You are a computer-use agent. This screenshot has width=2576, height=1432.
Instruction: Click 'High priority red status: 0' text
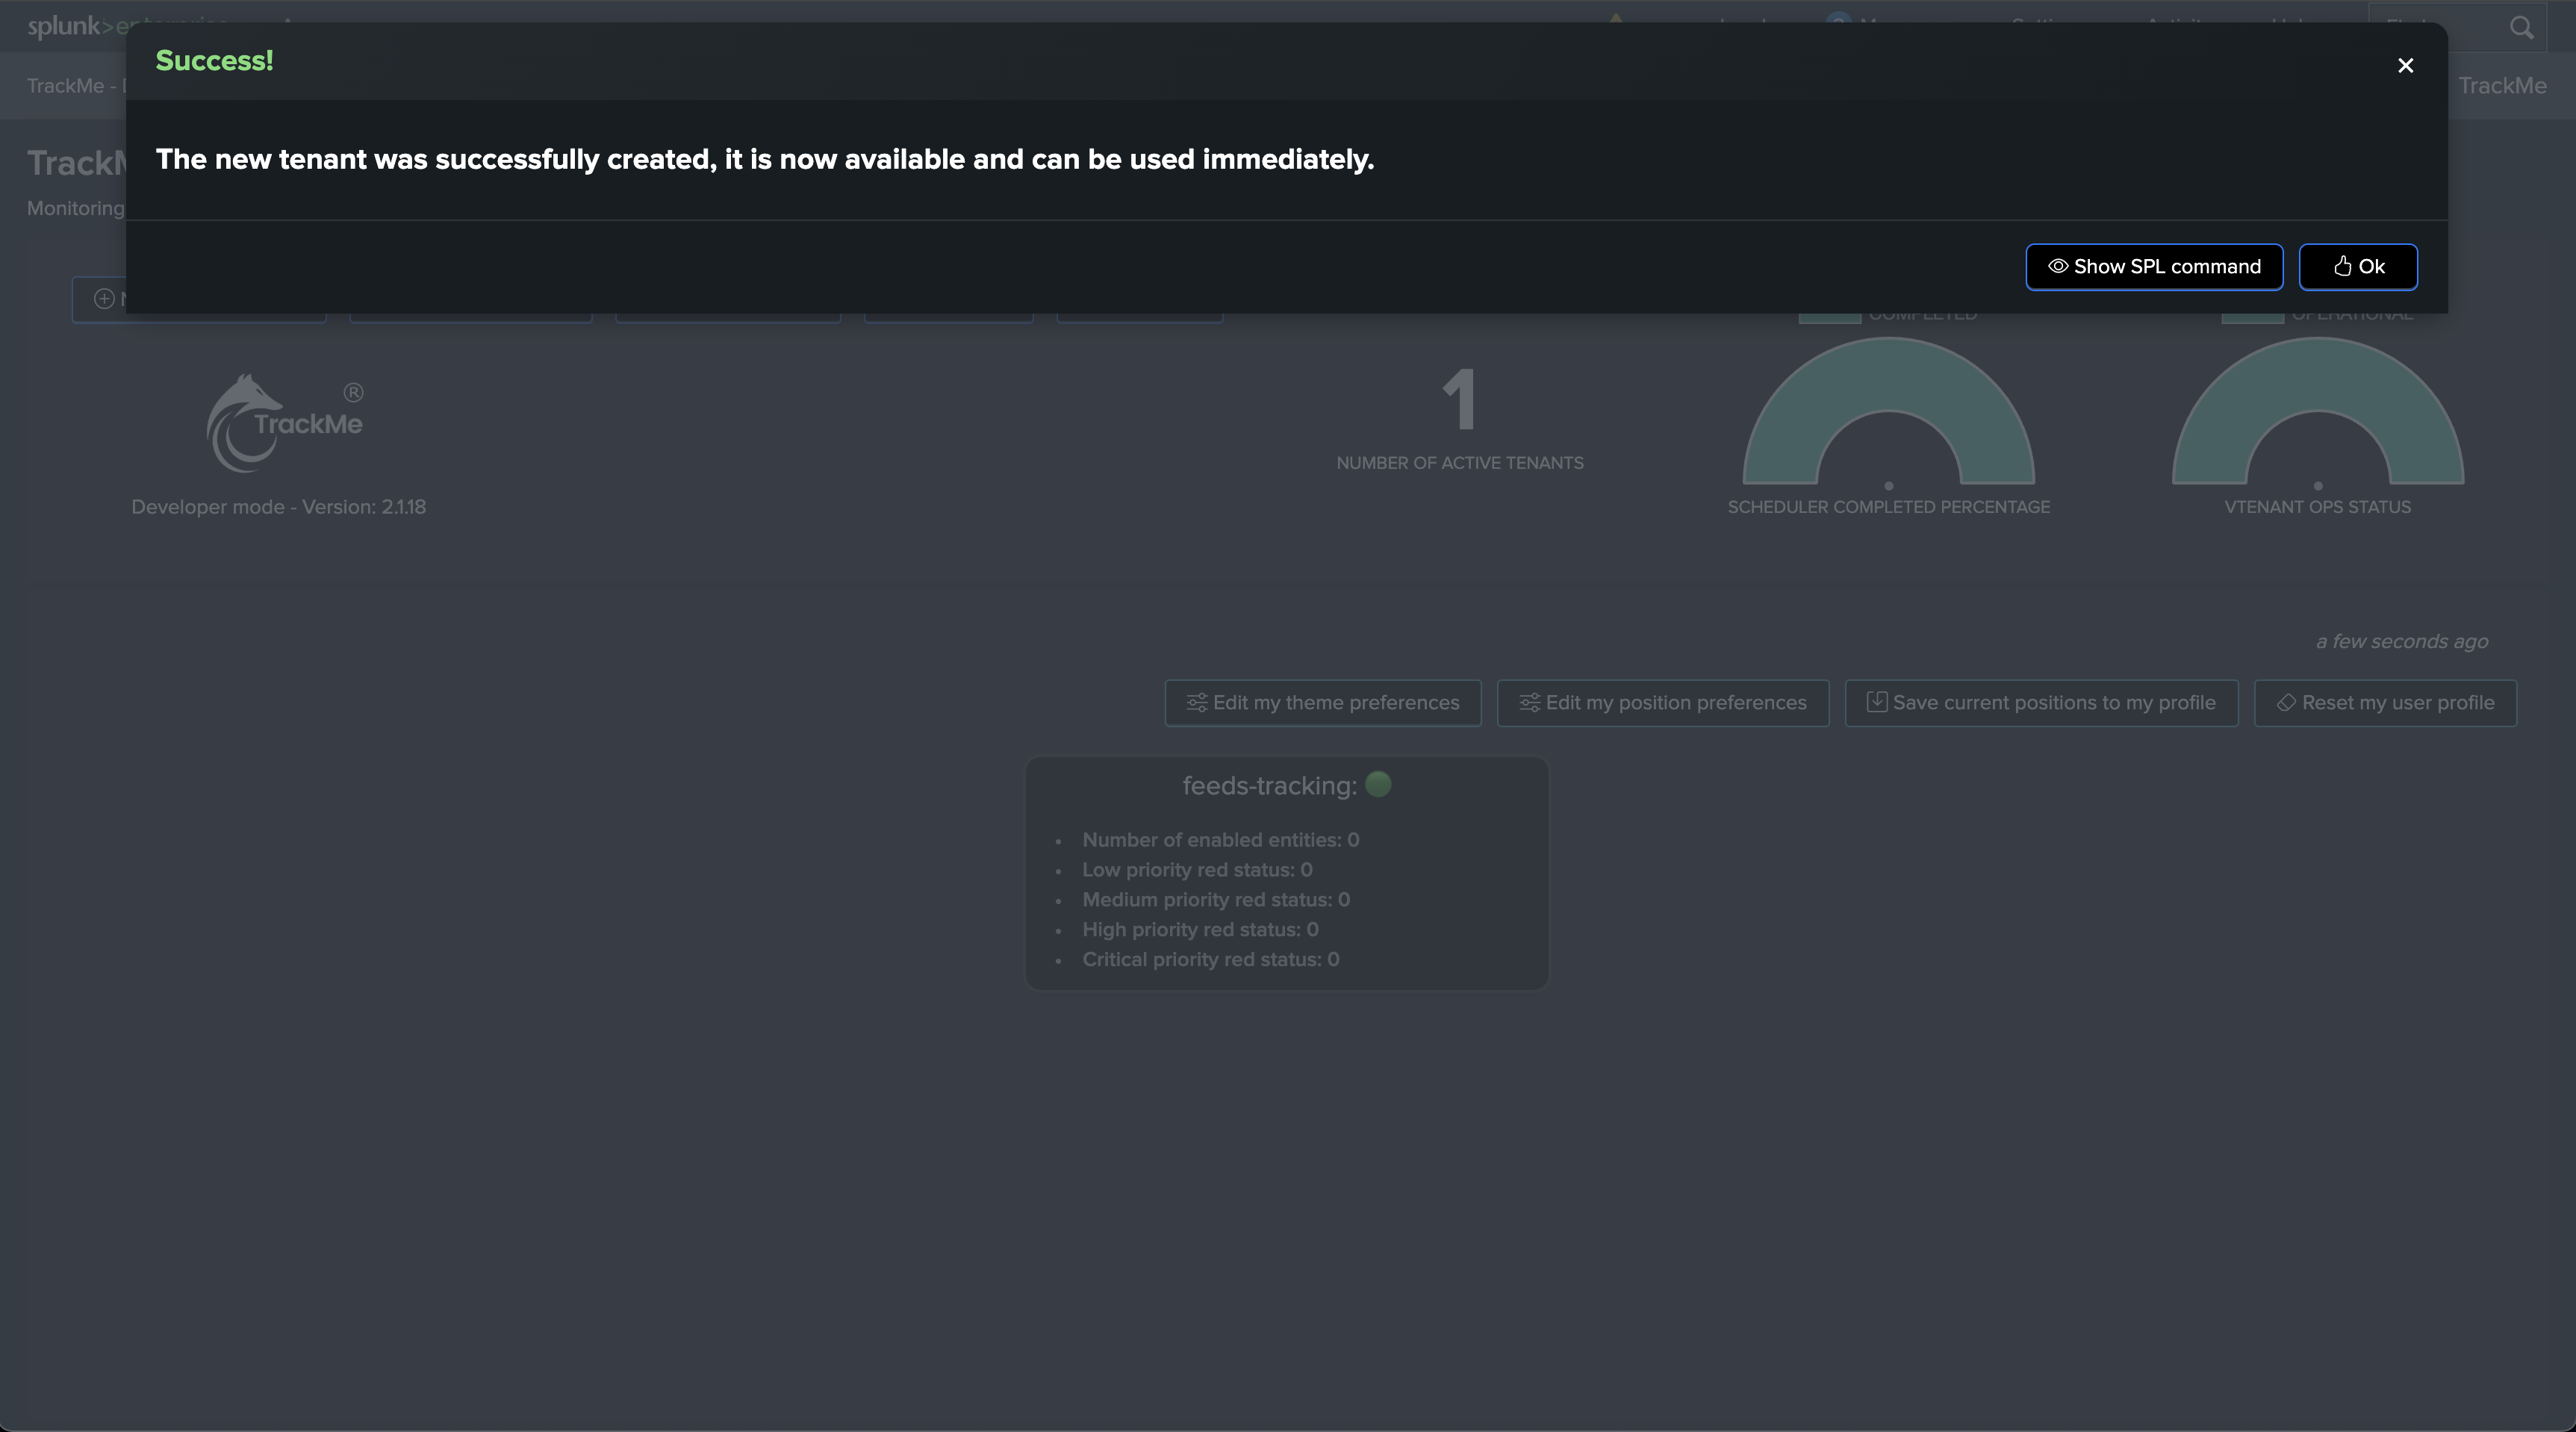(1200, 930)
